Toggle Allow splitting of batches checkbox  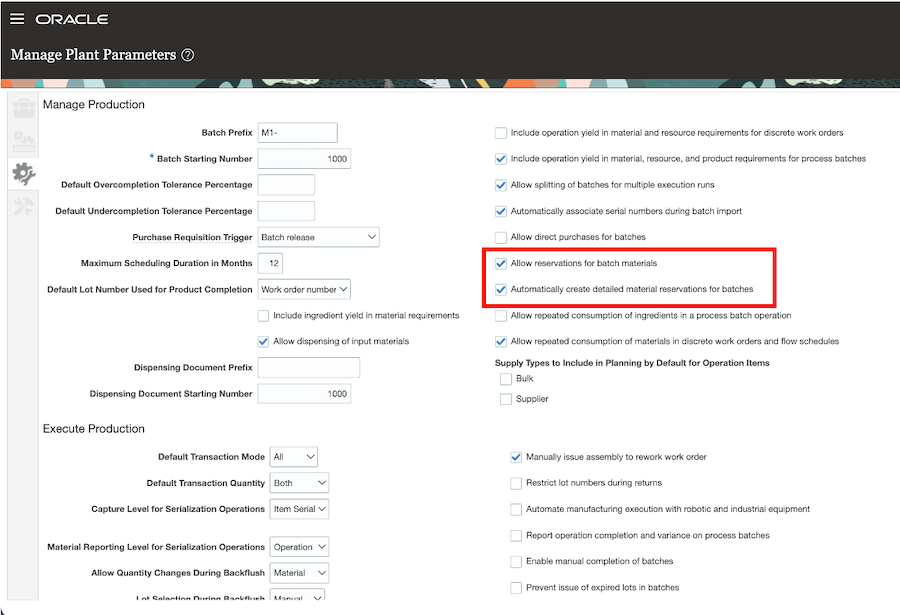(501, 185)
